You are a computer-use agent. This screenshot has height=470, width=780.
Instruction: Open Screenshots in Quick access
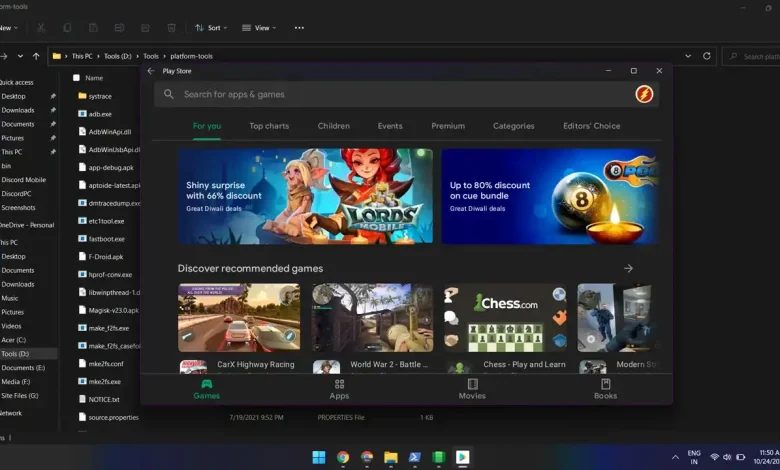click(x=18, y=208)
